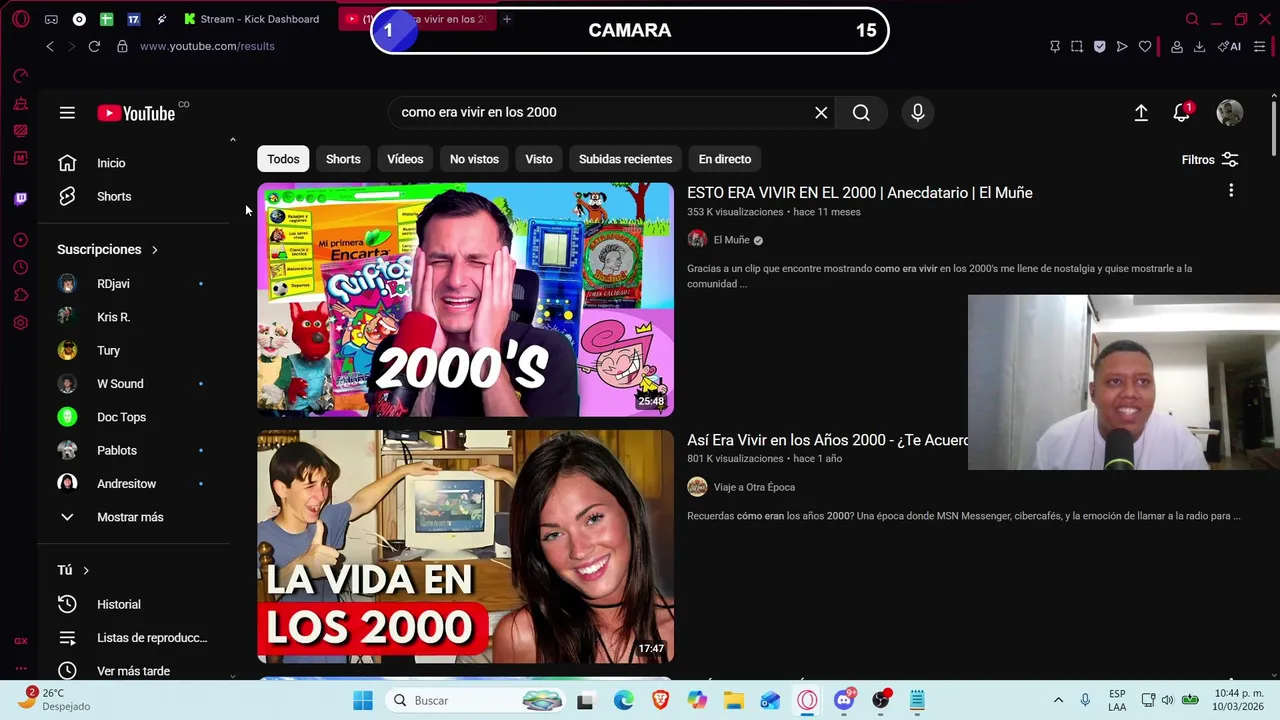1280x720 pixels.
Task: Open the tab search magnifier in title bar
Action: [x=1192, y=19]
